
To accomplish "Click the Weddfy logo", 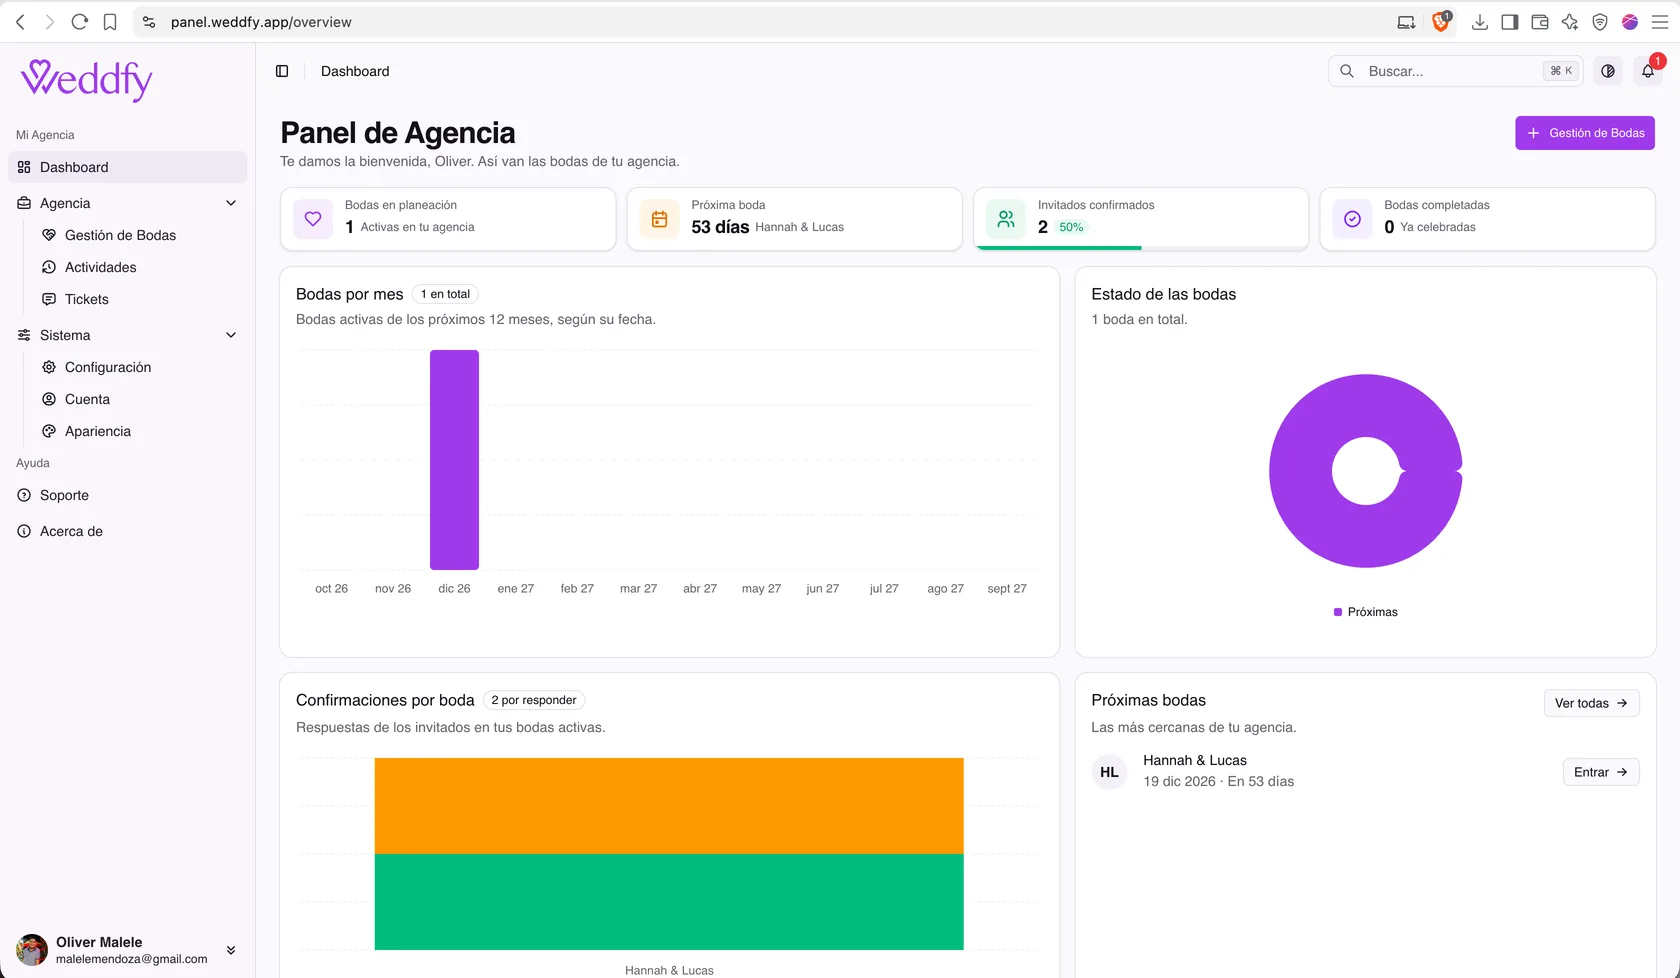I will click(x=87, y=80).
